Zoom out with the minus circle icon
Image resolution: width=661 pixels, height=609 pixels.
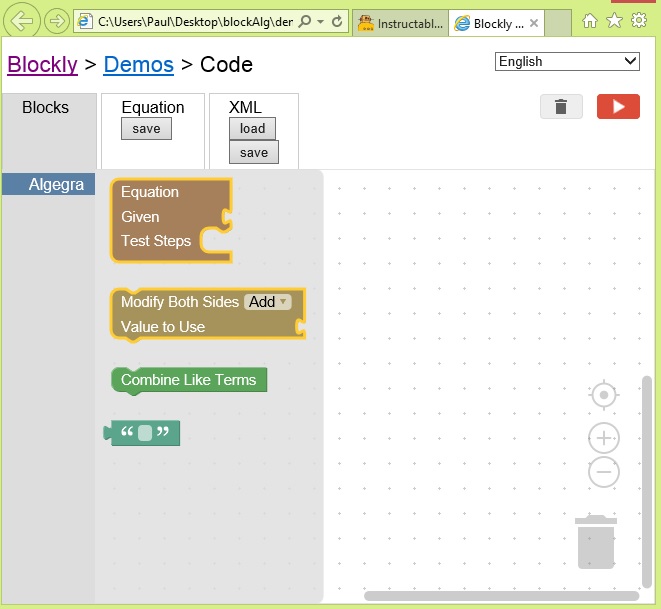(604, 472)
